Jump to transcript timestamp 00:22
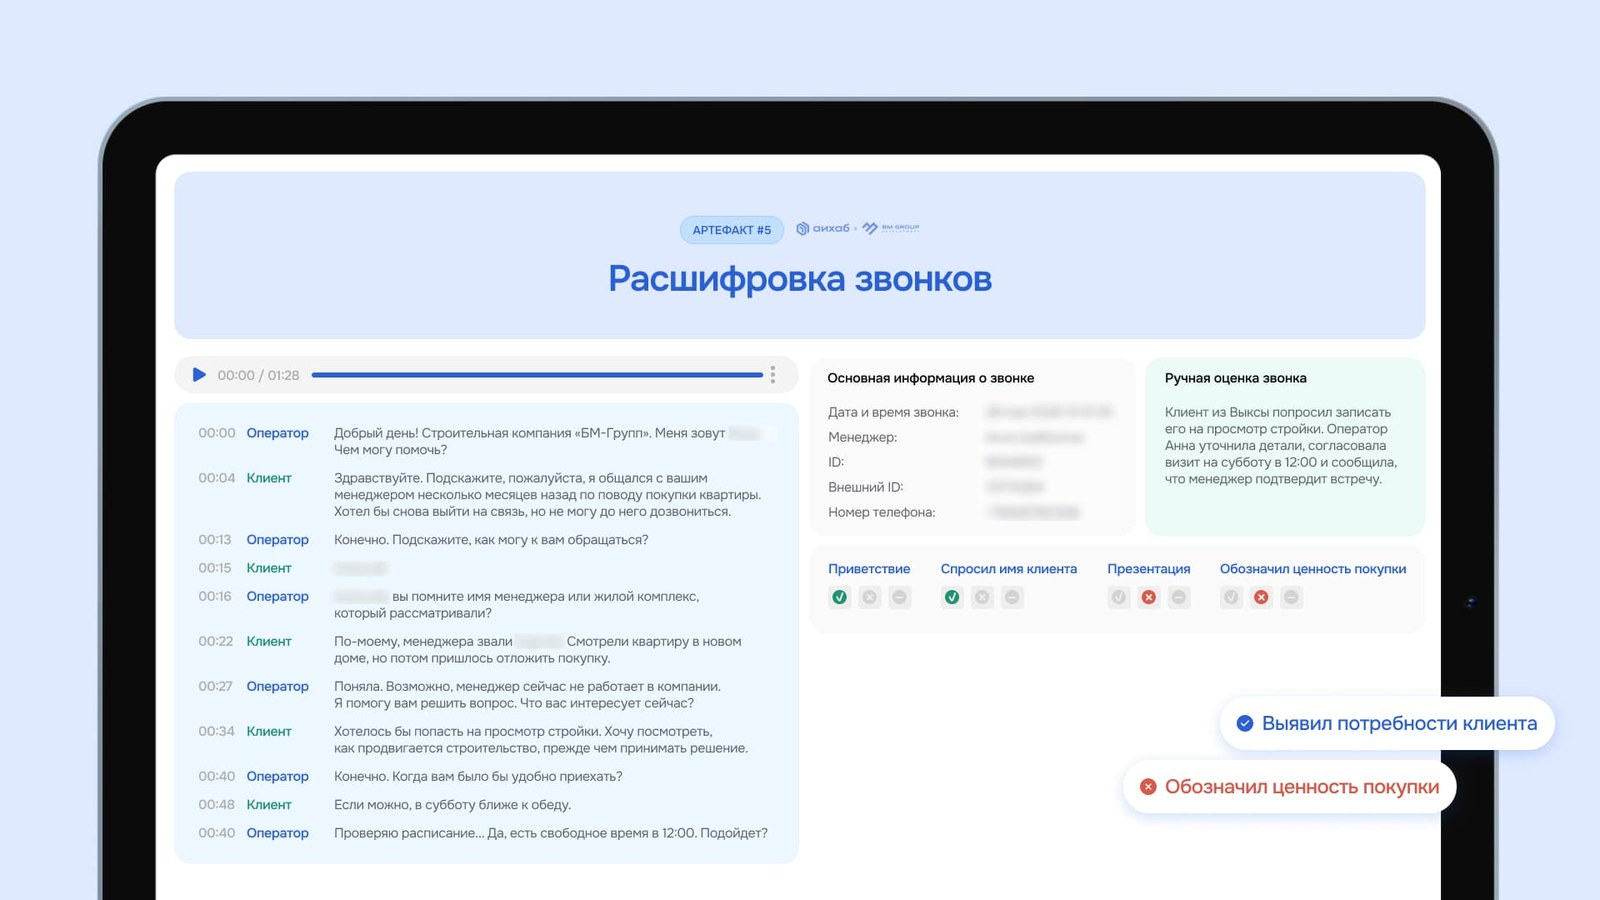 (216, 641)
